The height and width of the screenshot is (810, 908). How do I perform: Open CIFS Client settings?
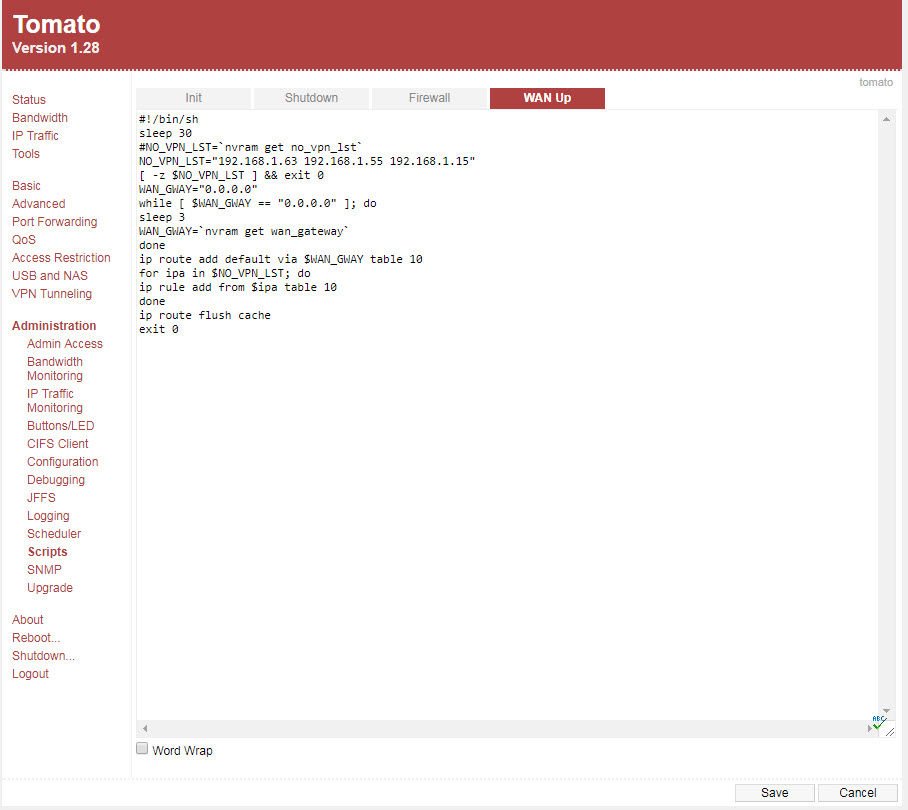(x=58, y=444)
